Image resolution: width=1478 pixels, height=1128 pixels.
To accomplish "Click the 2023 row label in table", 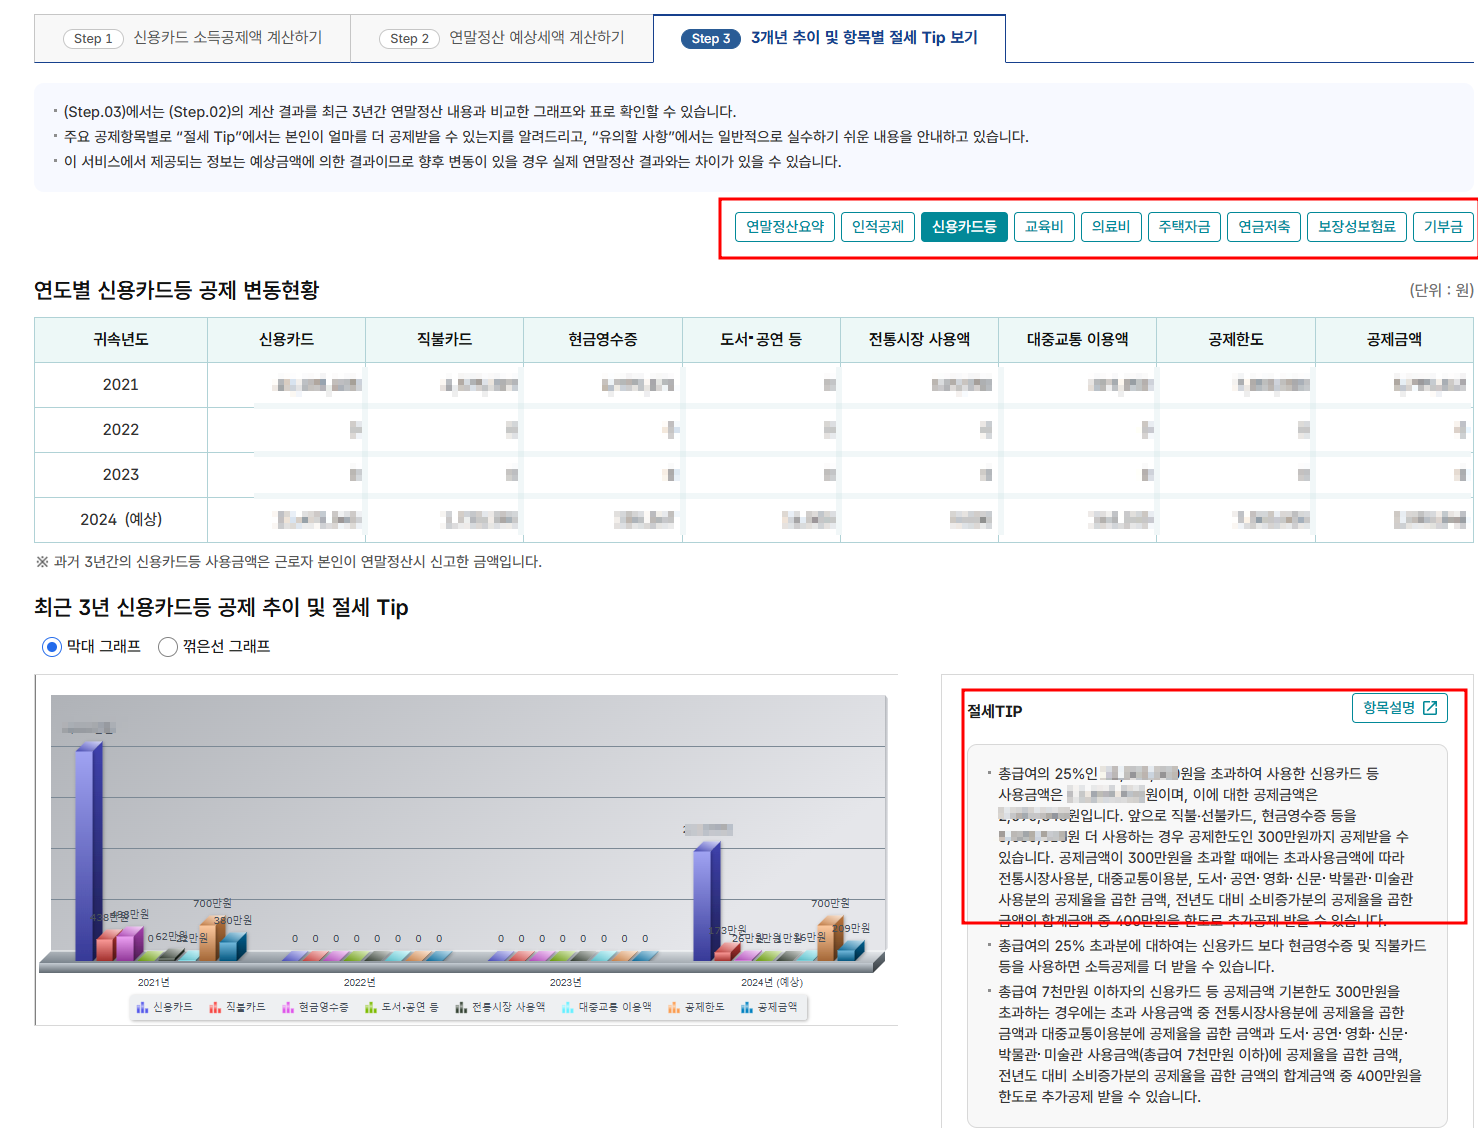I will point(121,475).
